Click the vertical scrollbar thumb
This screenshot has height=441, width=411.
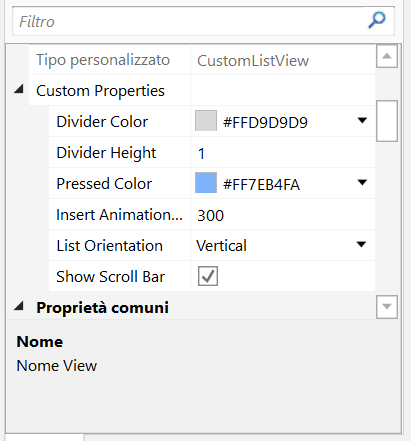[387, 121]
